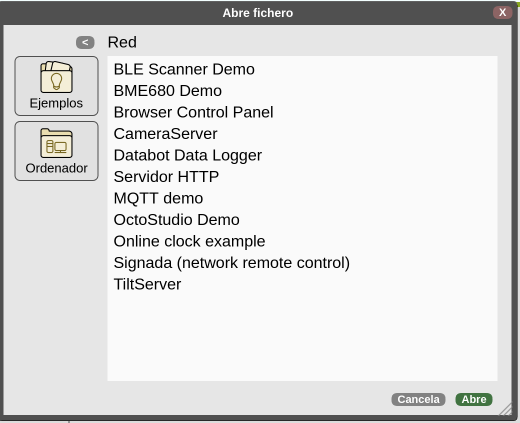
Task: Click the green Abre button
Action: 474,399
